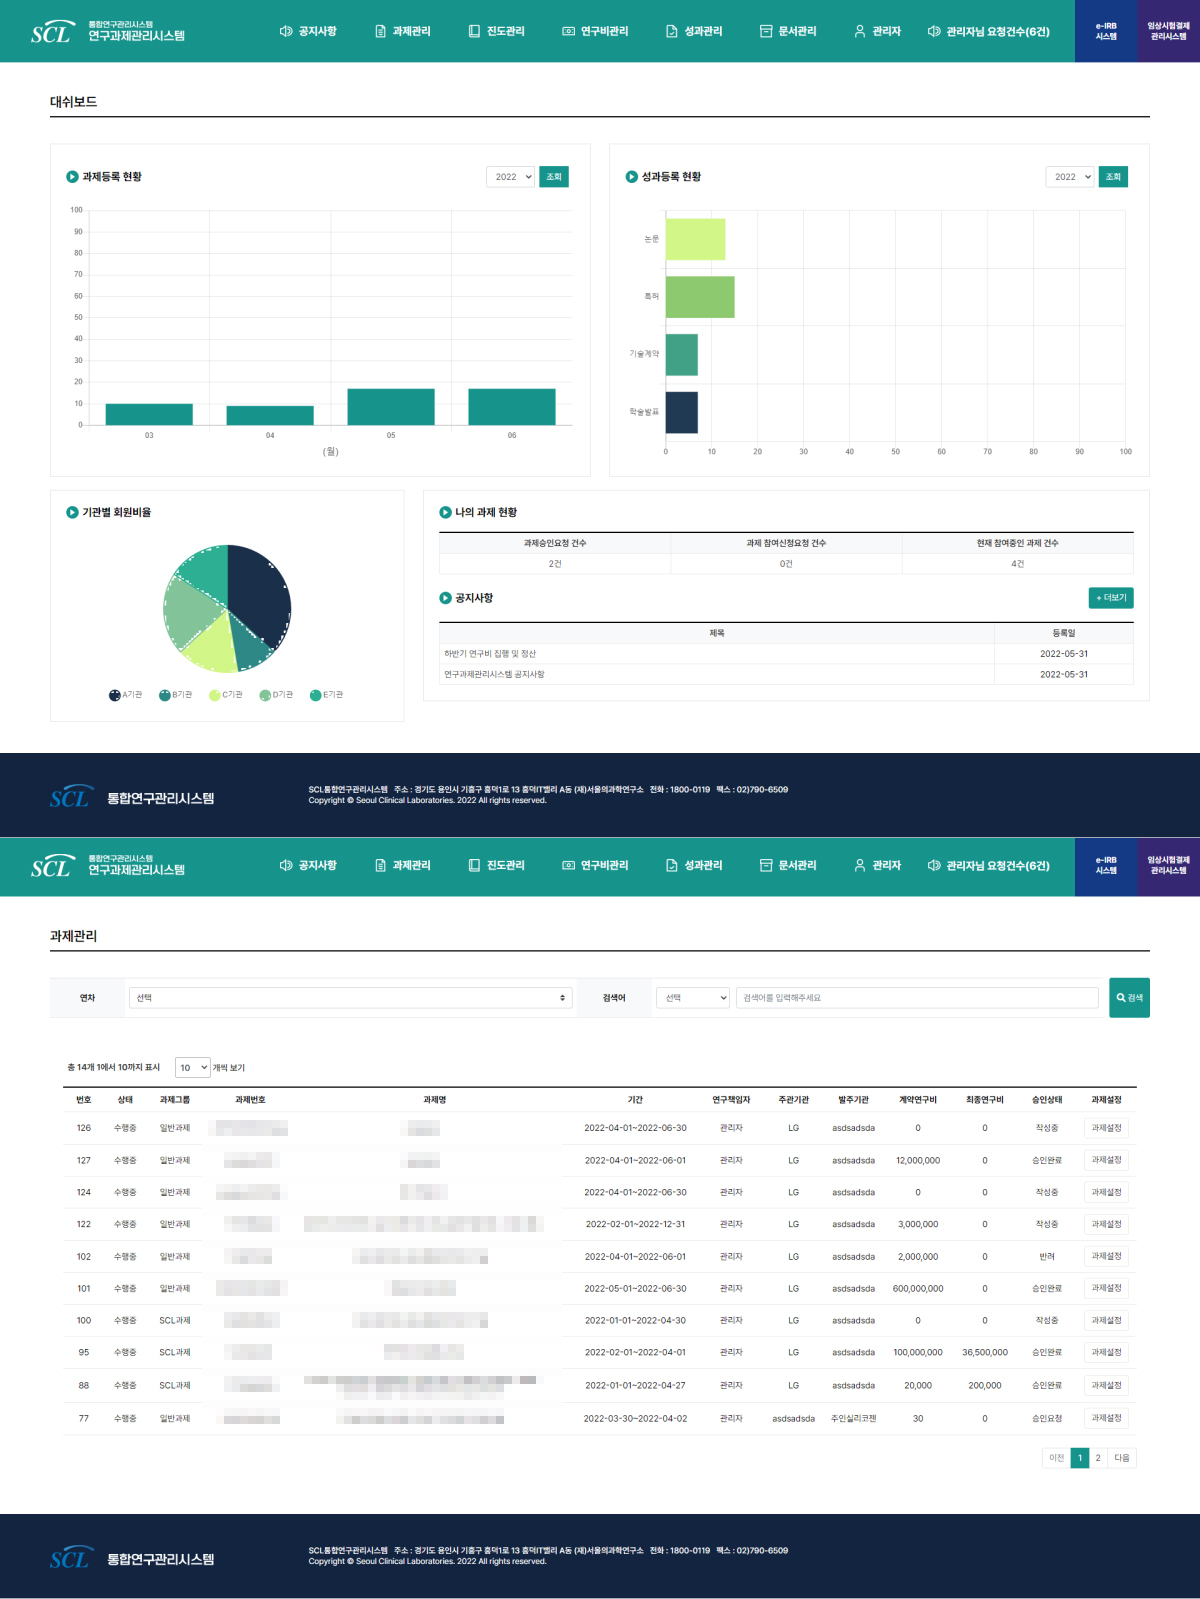Go to page 2 in pagination
1200x1599 pixels.
(1098, 1458)
